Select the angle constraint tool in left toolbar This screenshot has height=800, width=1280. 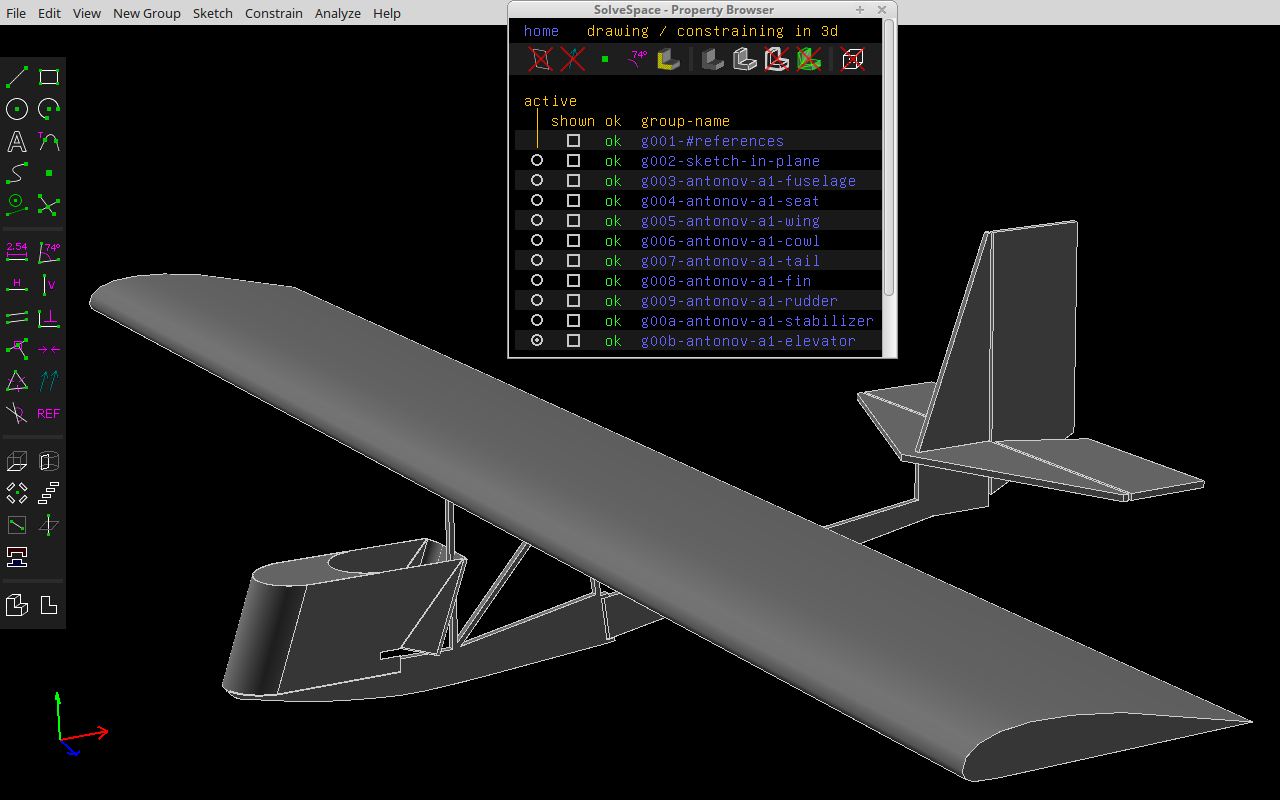[x=49, y=253]
